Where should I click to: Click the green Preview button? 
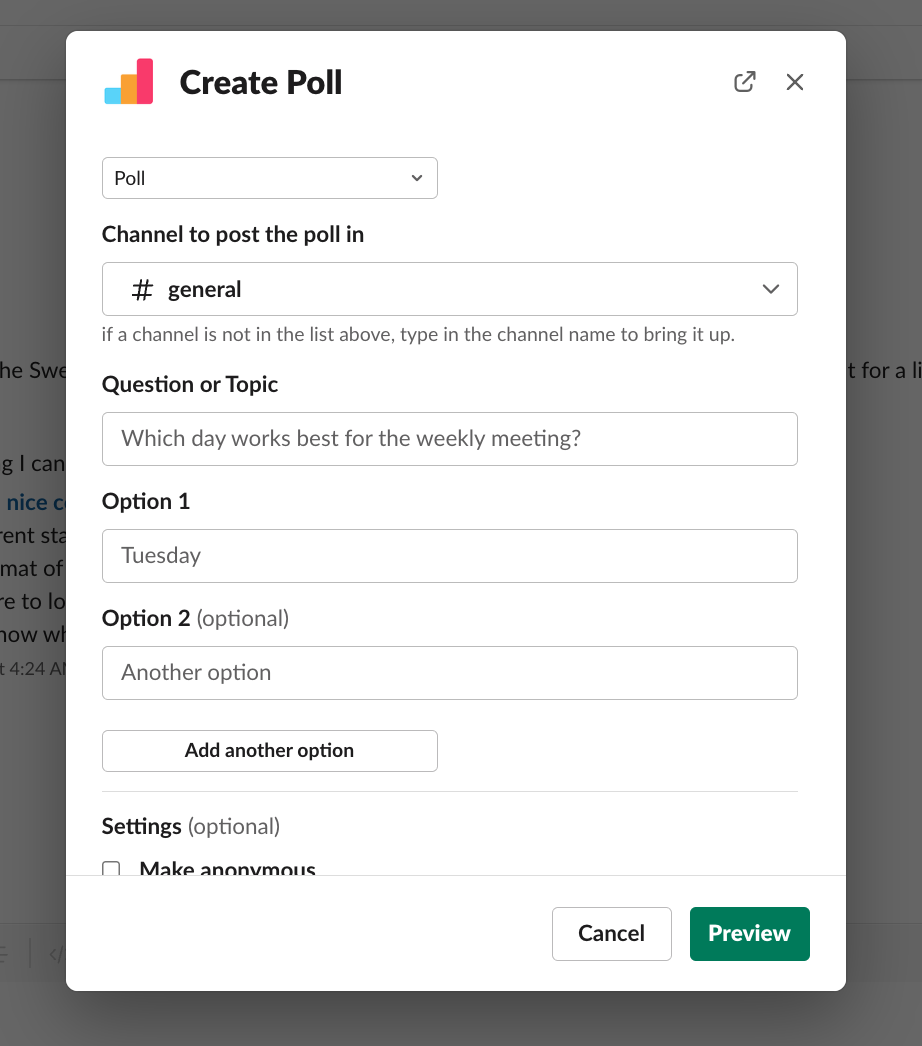(749, 933)
